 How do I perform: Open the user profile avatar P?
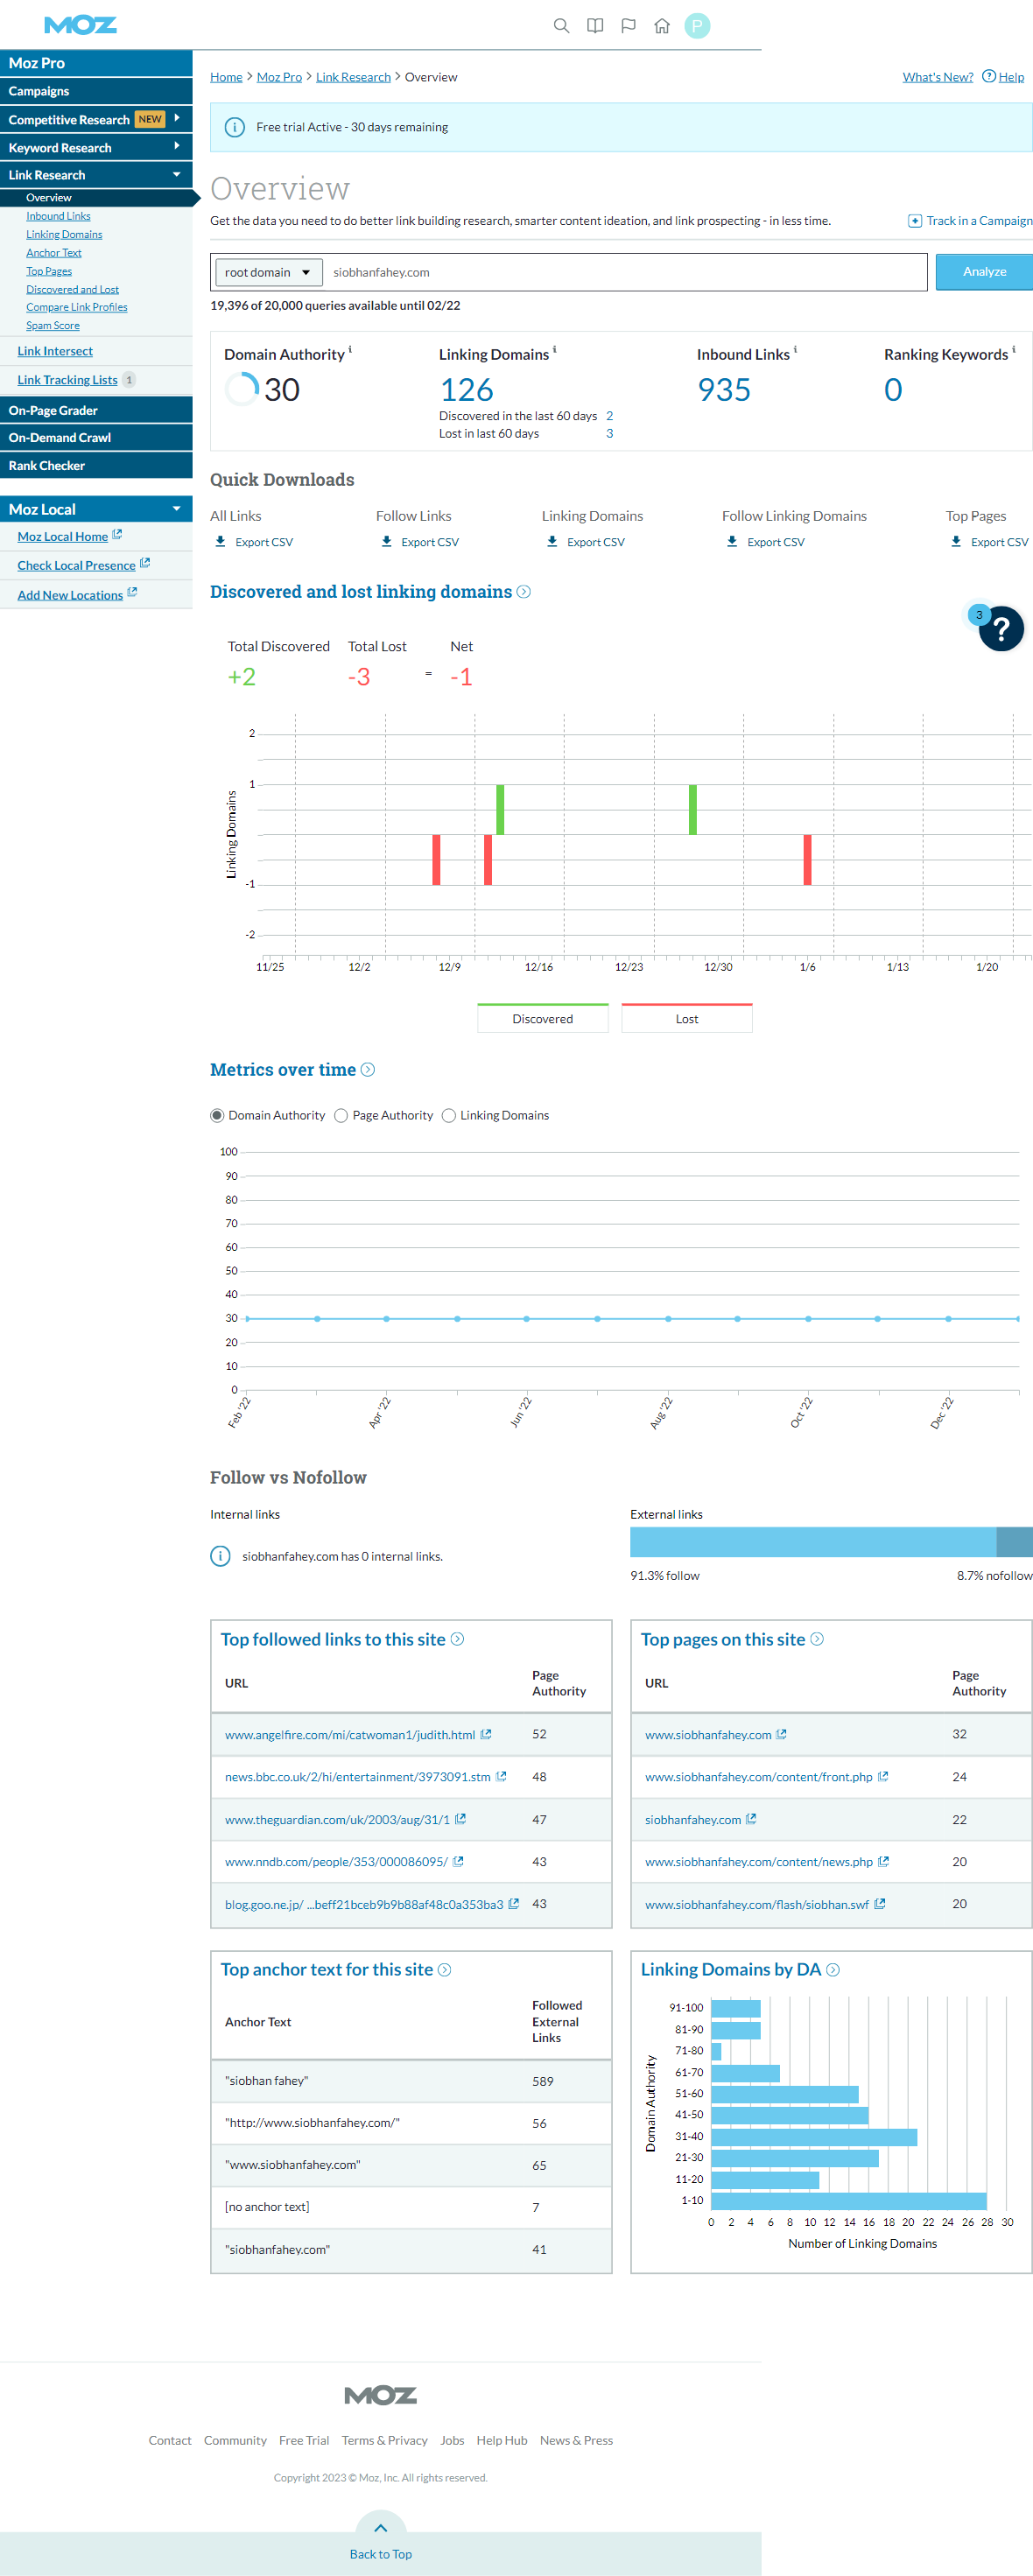697,26
